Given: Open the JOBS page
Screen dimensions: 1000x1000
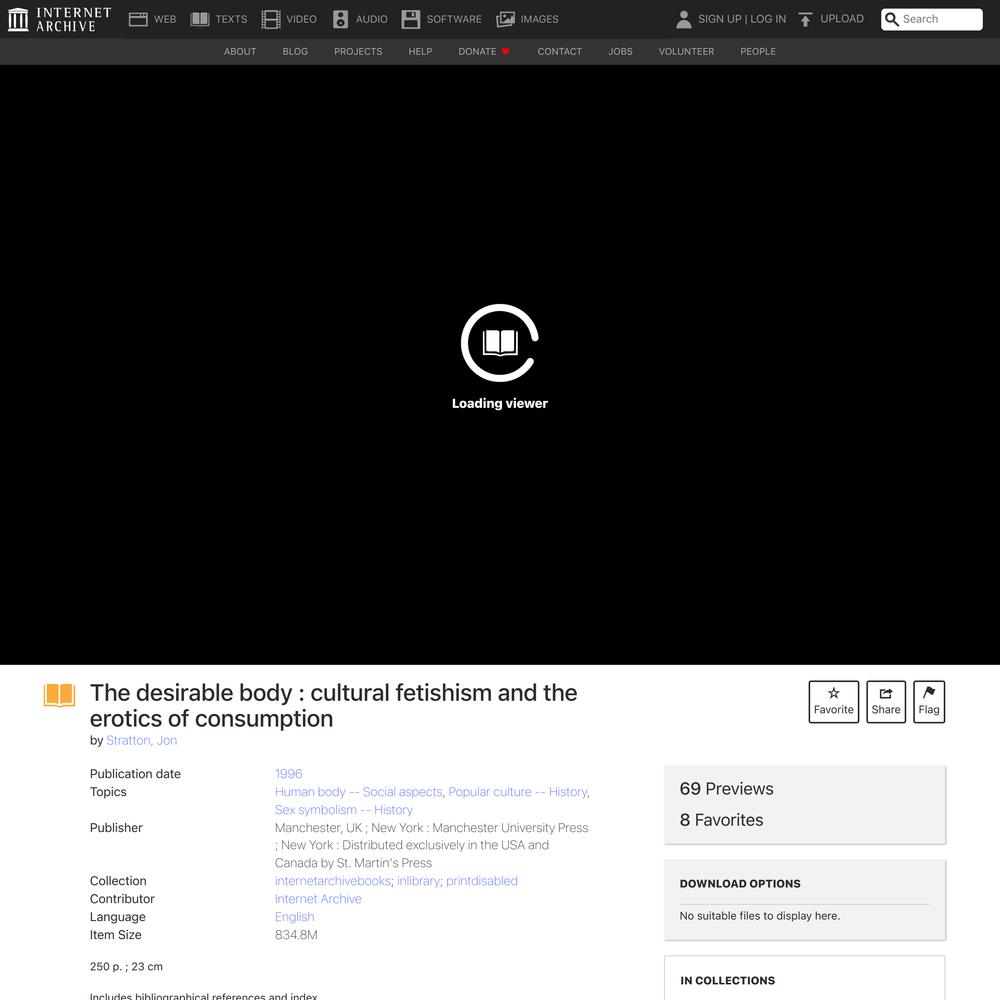Looking at the screenshot, I should (x=621, y=52).
